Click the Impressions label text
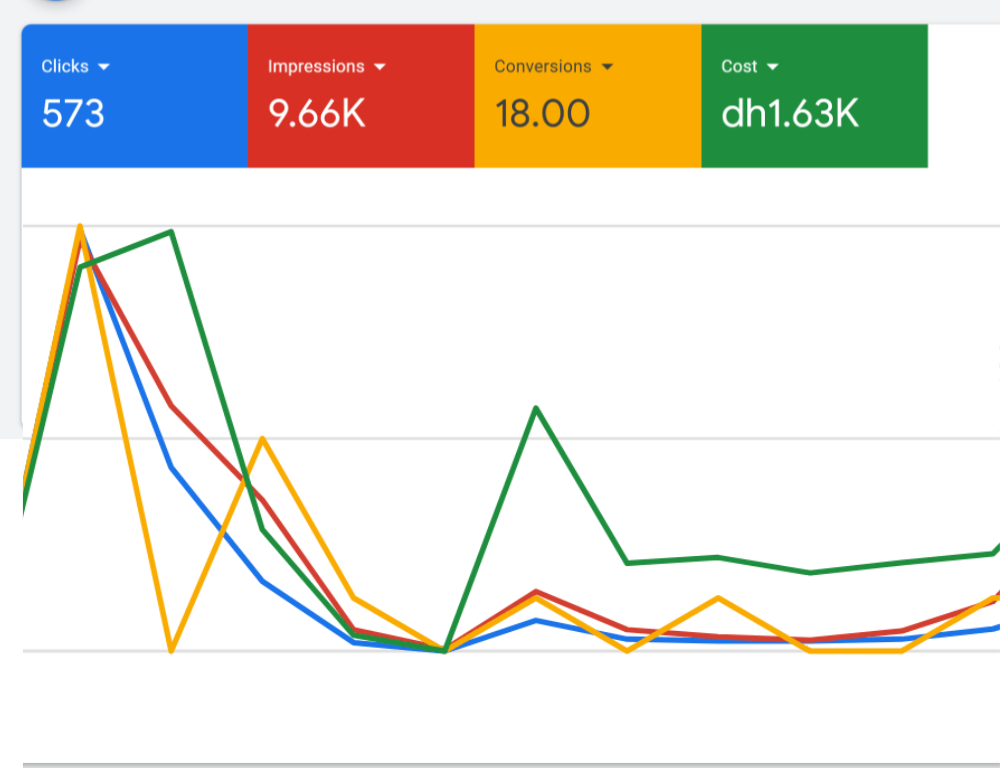1000x768 pixels. click(x=316, y=67)
